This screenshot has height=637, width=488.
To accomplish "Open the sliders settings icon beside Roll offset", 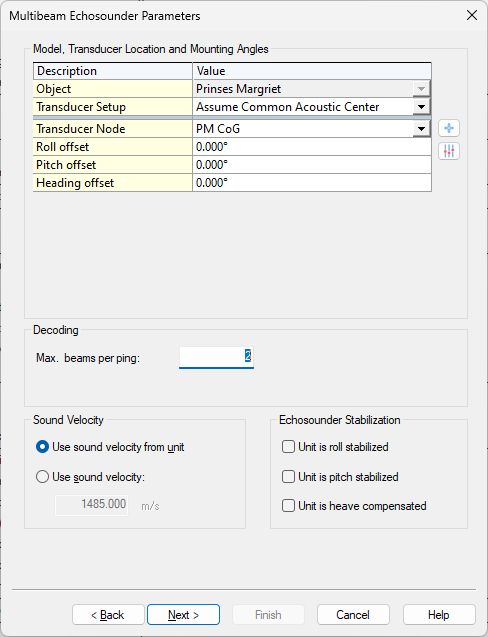I will (449, 152).
